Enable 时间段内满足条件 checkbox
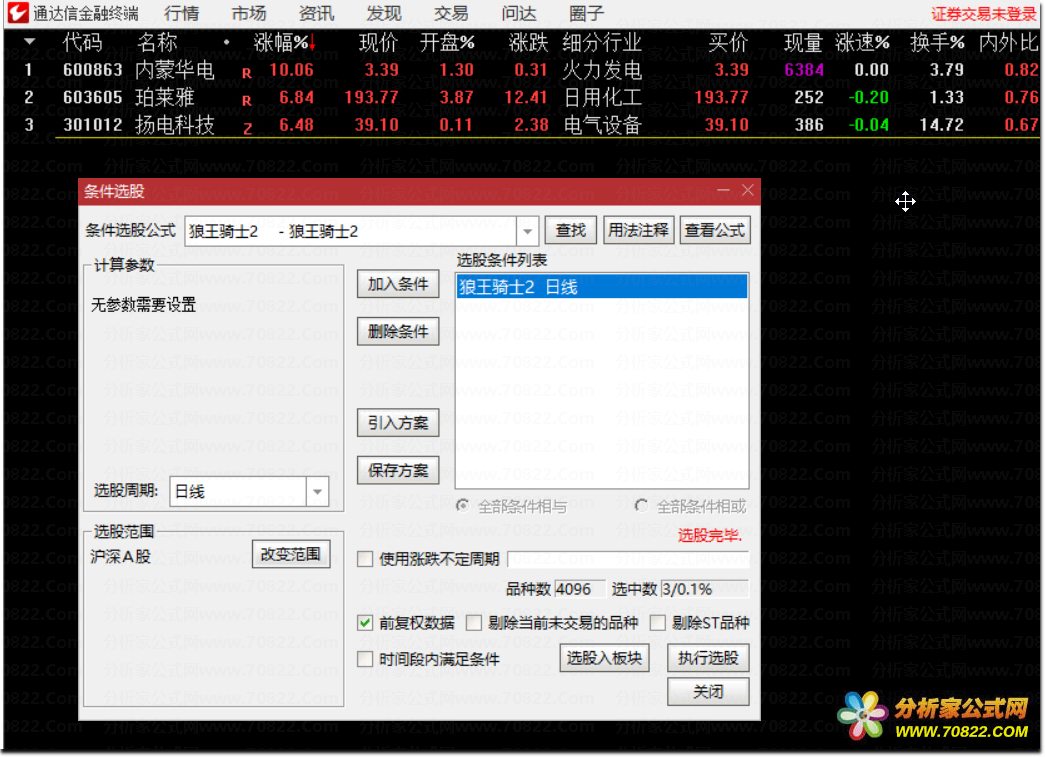The image size is (1046, 757). tap(365, 660)
